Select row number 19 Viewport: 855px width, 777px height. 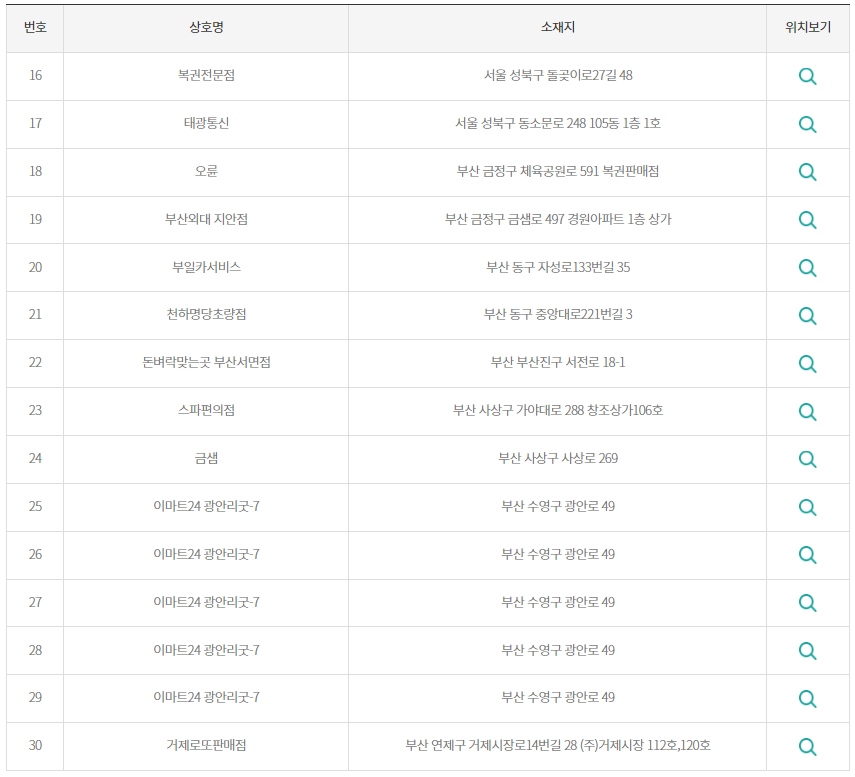(35, 219)
